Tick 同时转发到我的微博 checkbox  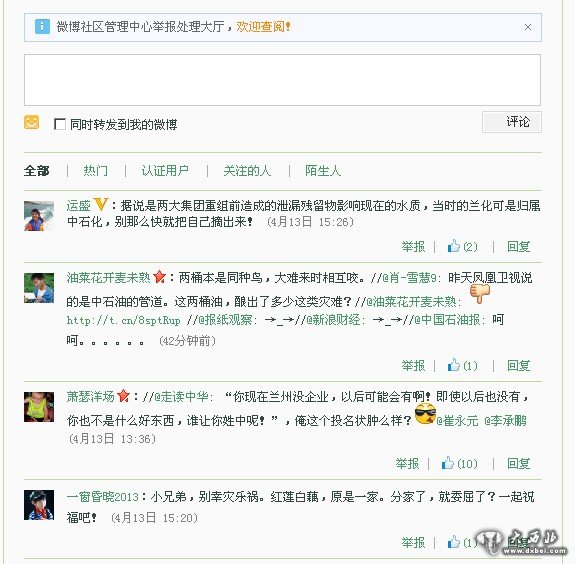point(59,124)
